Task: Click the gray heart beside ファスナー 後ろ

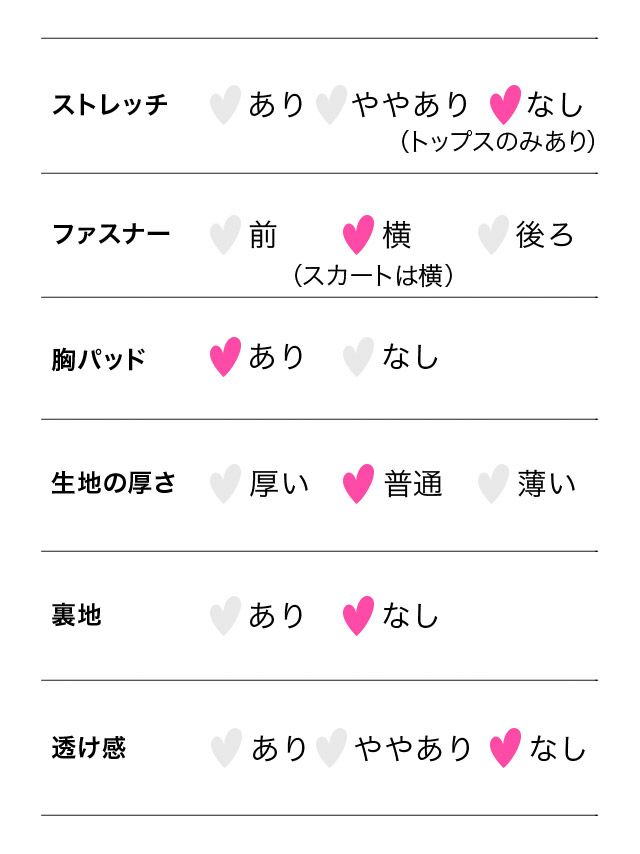Action: click(x=492, y=235)
